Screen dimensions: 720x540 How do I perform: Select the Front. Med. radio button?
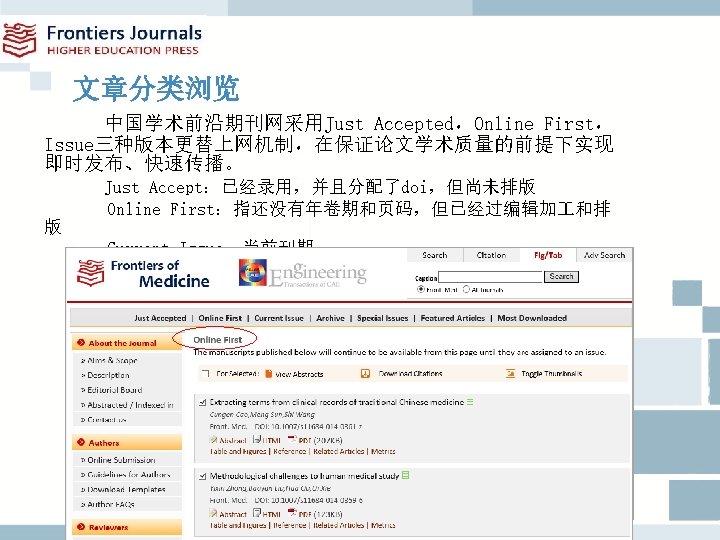pyautogui.click(x=420, y=289)
